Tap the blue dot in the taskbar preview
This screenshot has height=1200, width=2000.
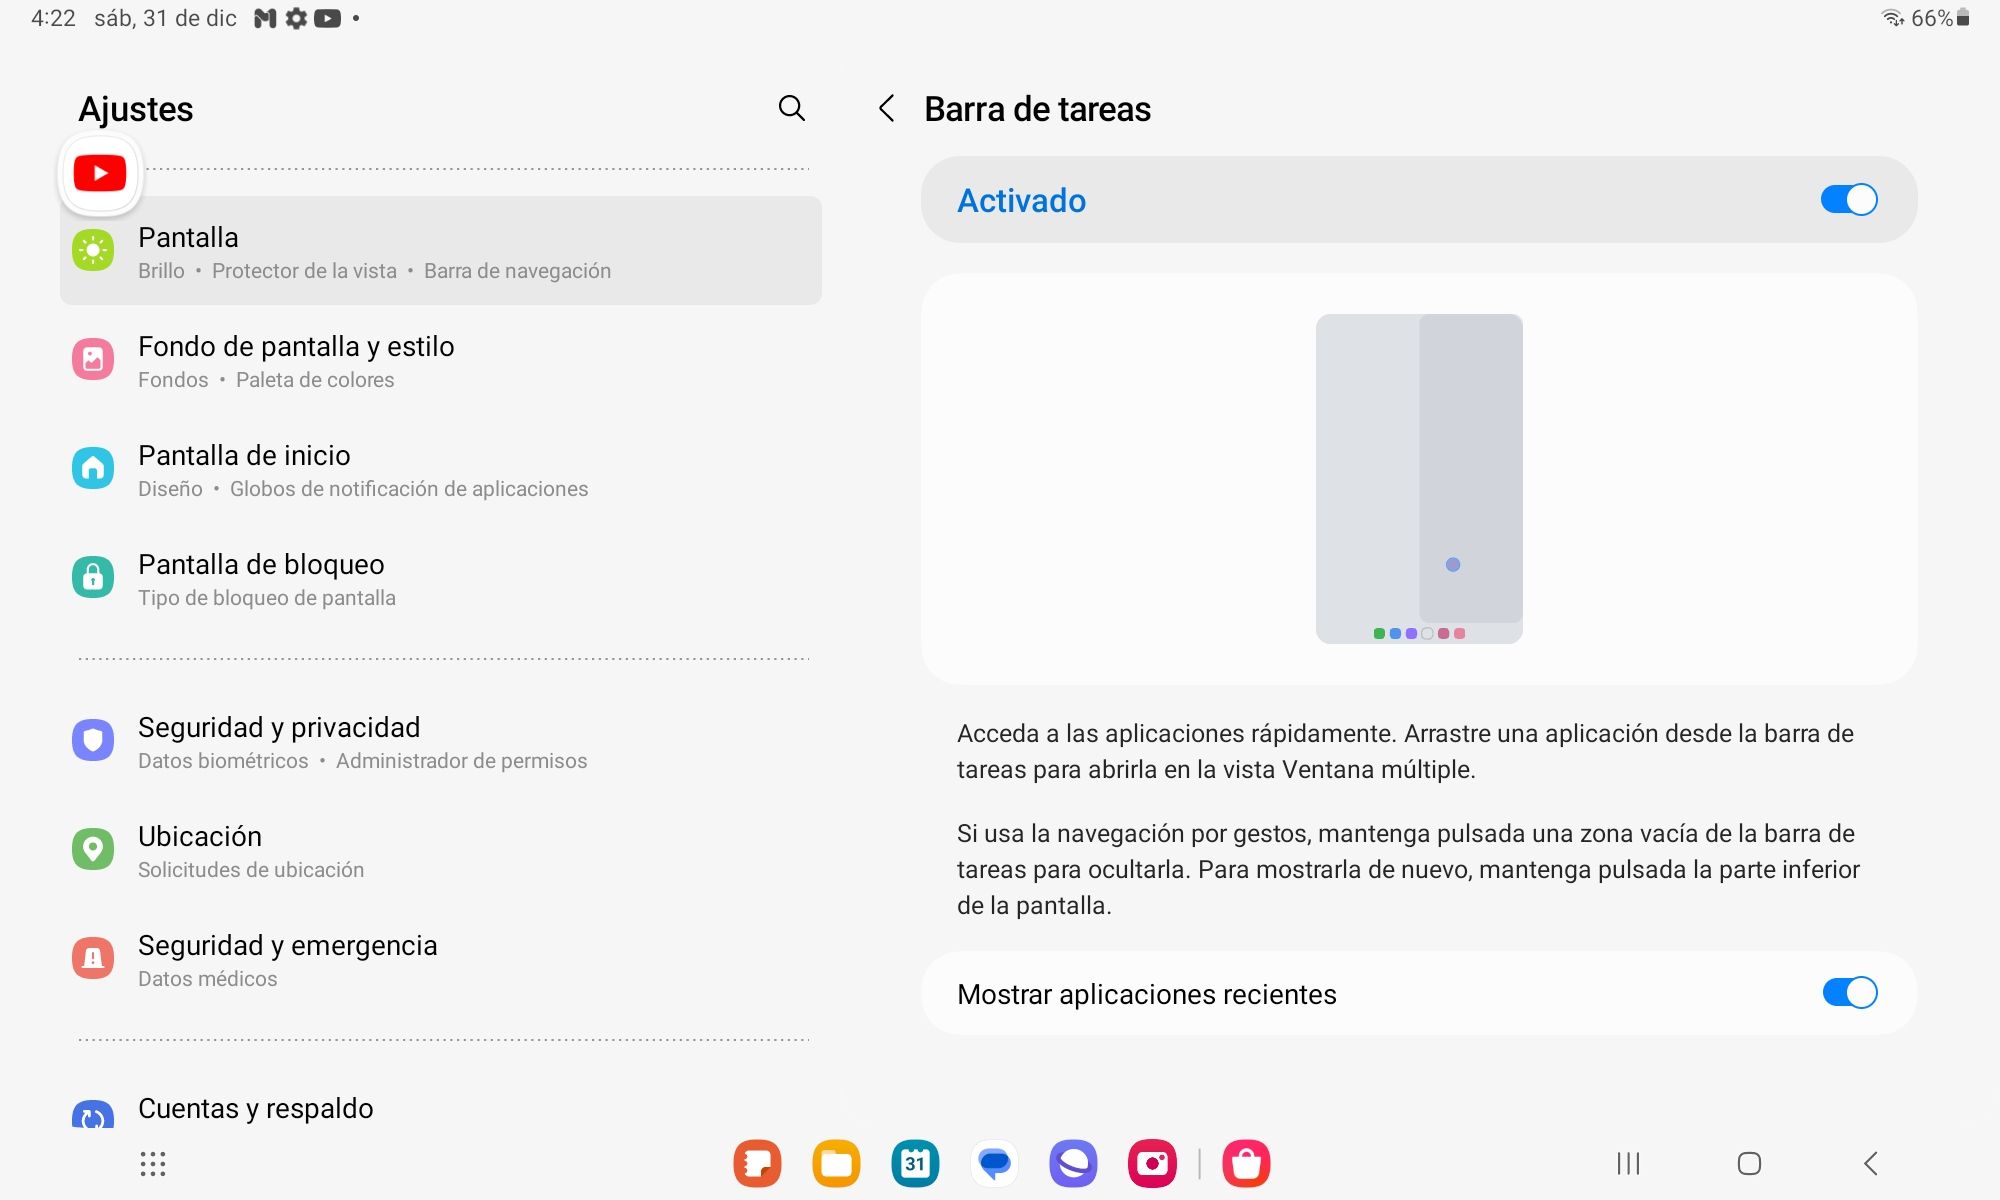pos(1454,565)
